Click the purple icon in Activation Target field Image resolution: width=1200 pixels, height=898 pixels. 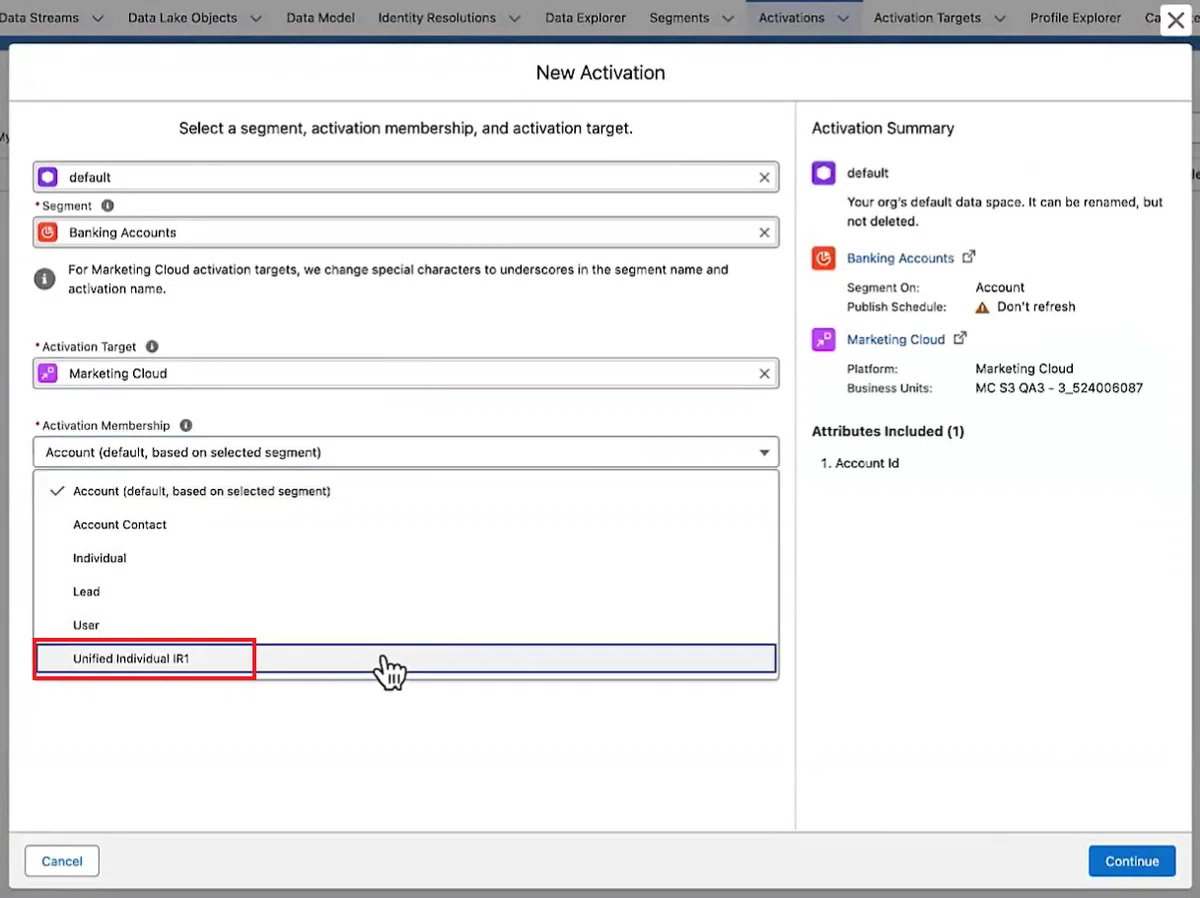[x=48, y=373]
